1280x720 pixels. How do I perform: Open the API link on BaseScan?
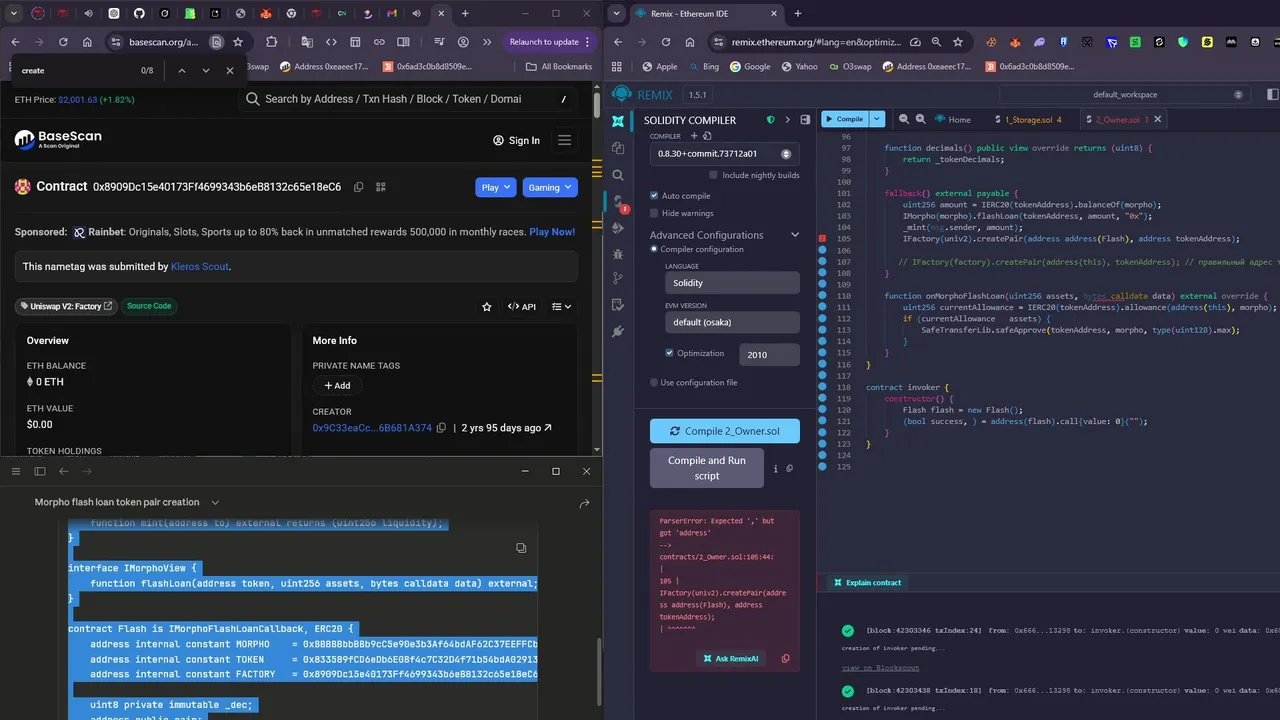coord(522,307)
